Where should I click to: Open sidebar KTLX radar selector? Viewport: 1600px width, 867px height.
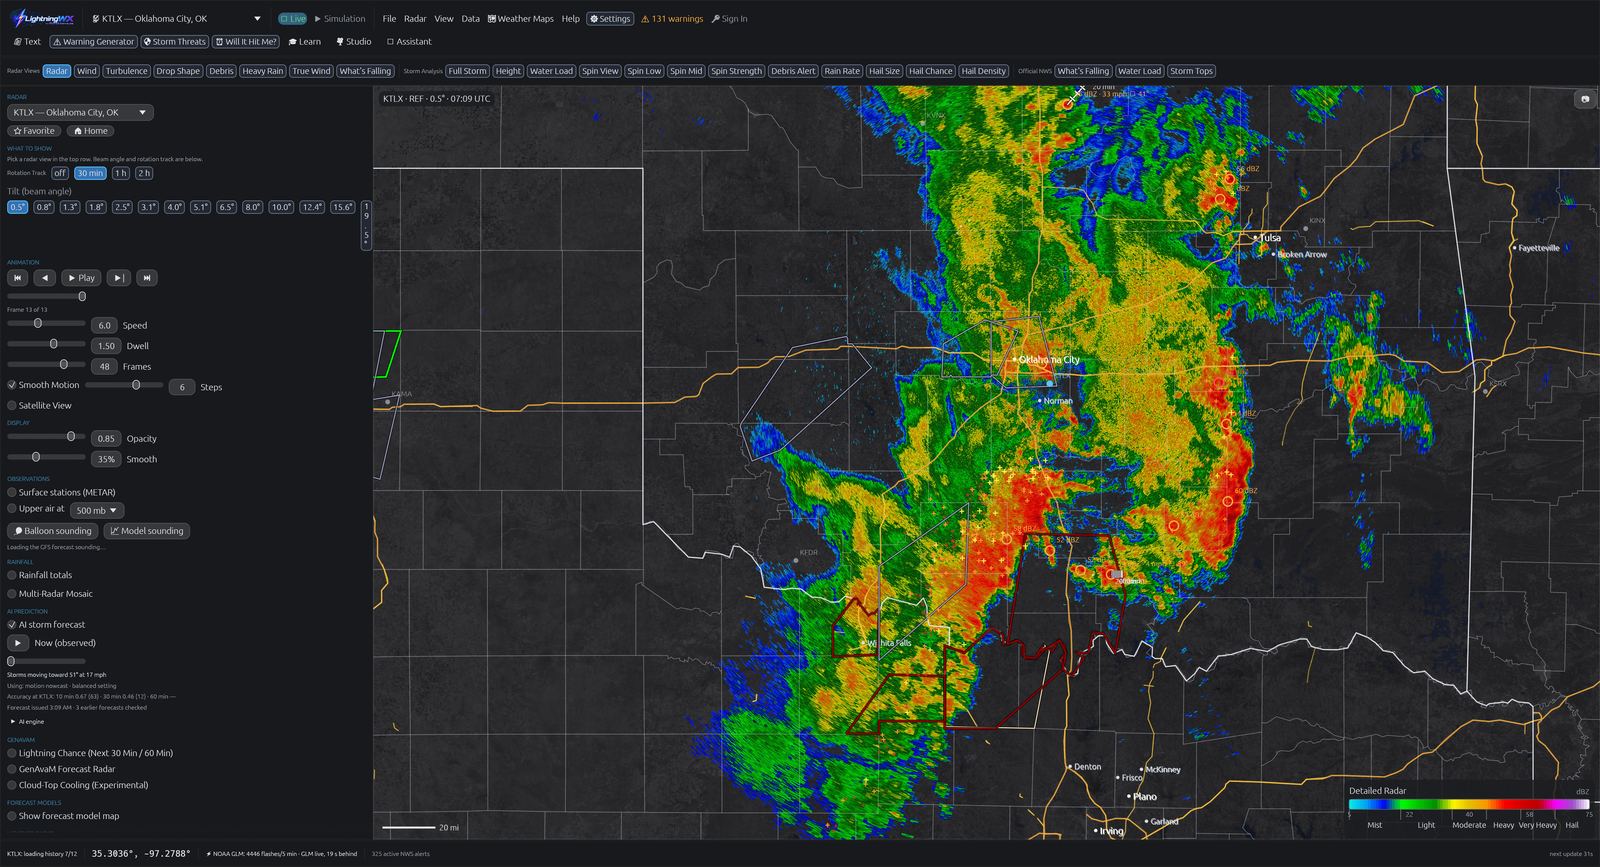pos(80,113)
